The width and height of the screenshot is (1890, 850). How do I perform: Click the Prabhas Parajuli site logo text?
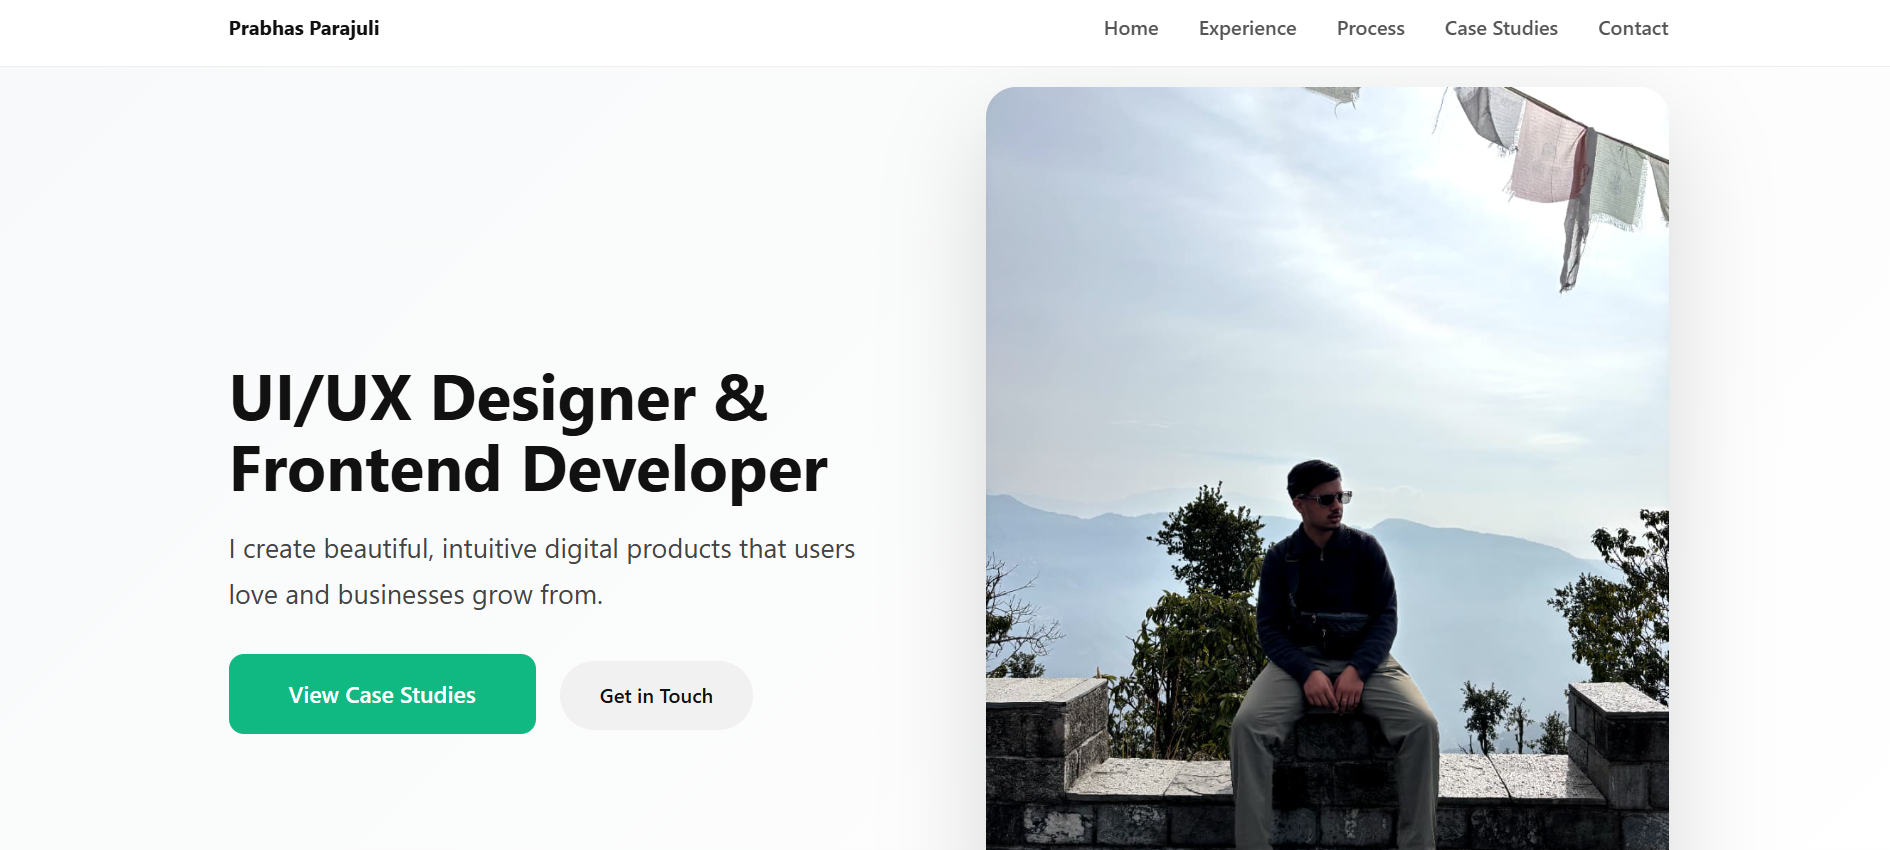304,28
